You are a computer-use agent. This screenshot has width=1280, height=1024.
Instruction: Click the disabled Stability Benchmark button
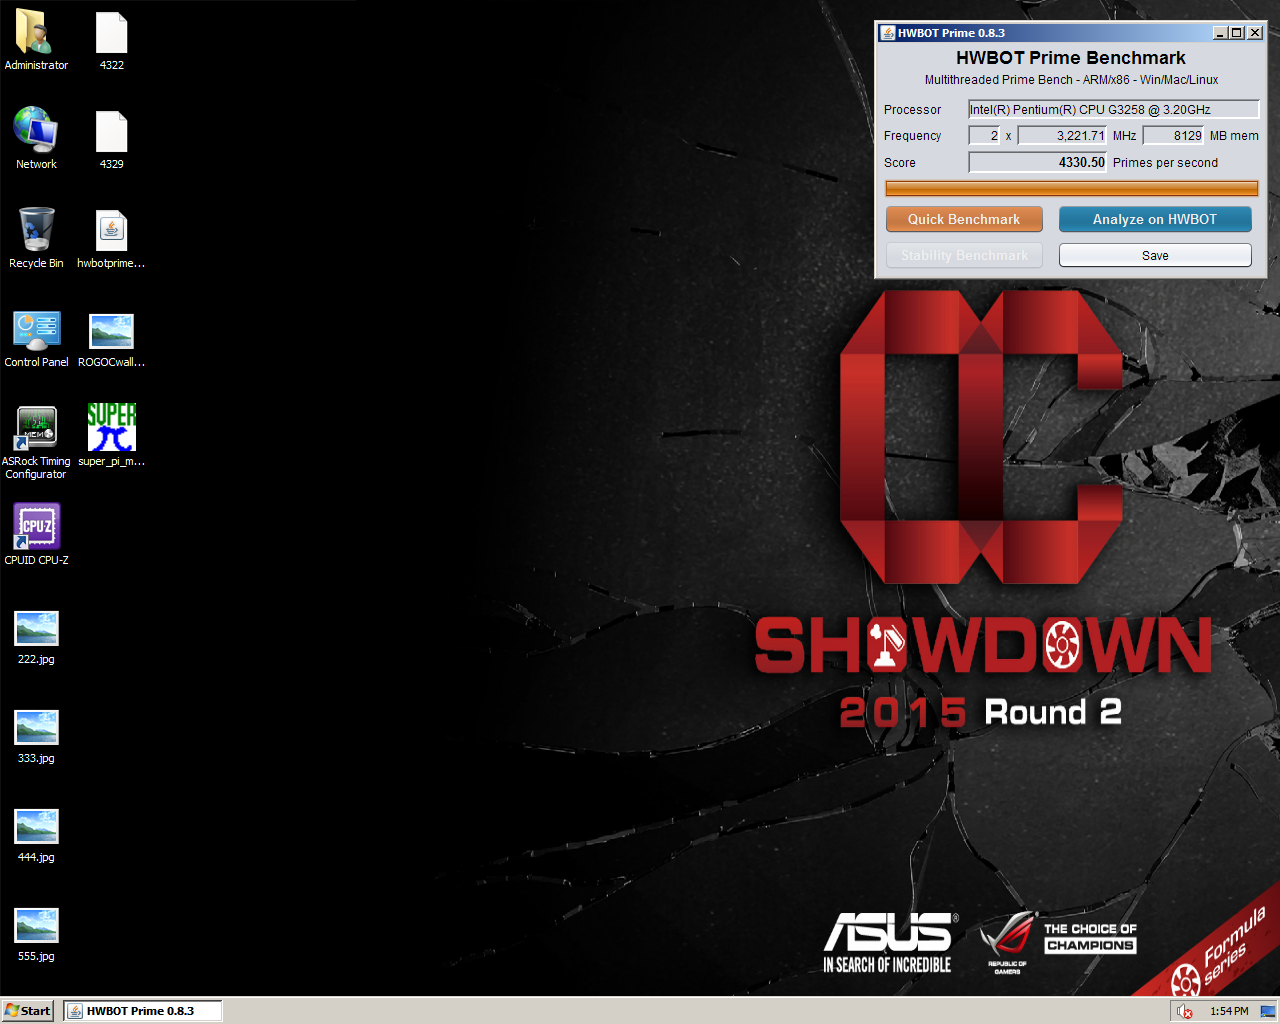[964, 255]
